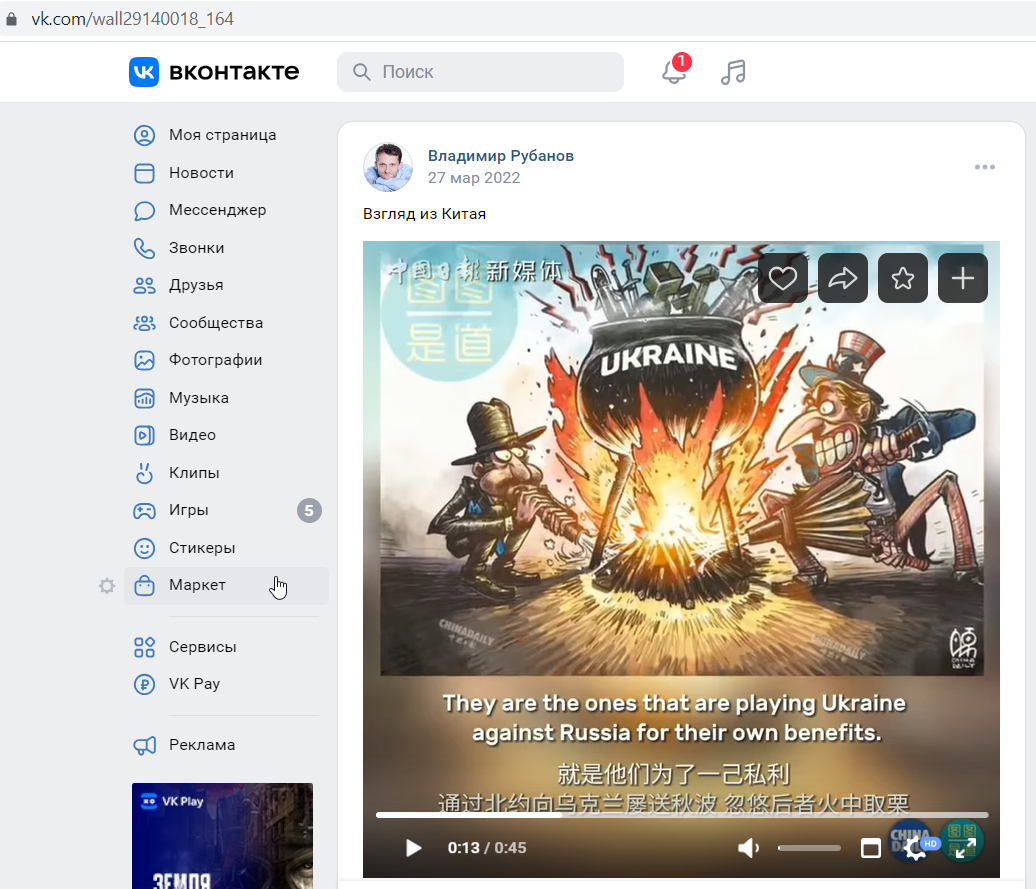Open the VKontakte logo home link

point(214,71)
